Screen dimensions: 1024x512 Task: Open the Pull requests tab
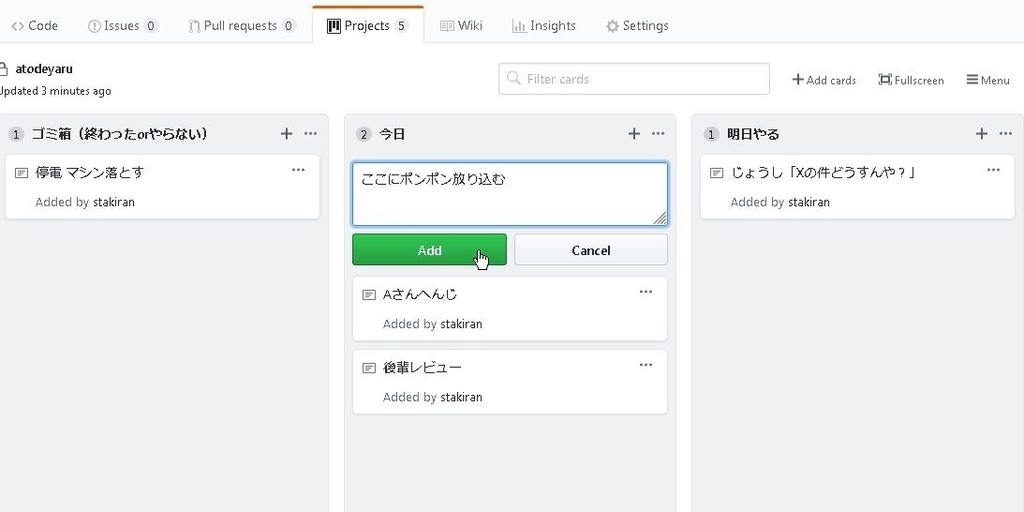point(242,25)
